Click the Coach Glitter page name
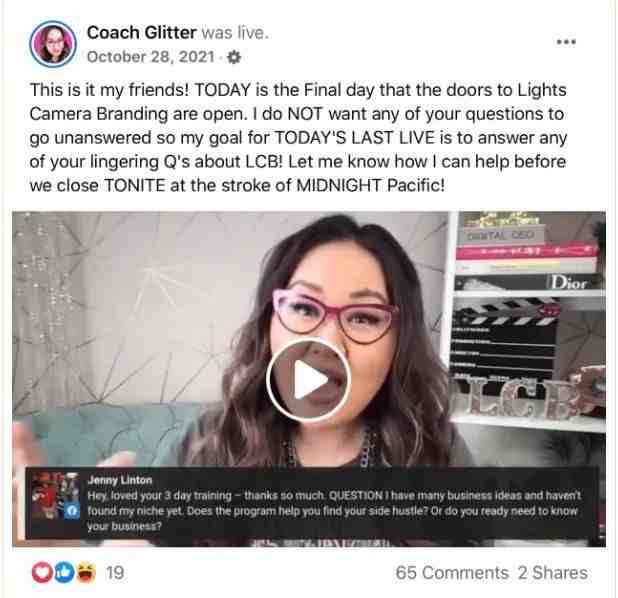The width and height of the screenshot is (618, 598). (x=141, y=33)
